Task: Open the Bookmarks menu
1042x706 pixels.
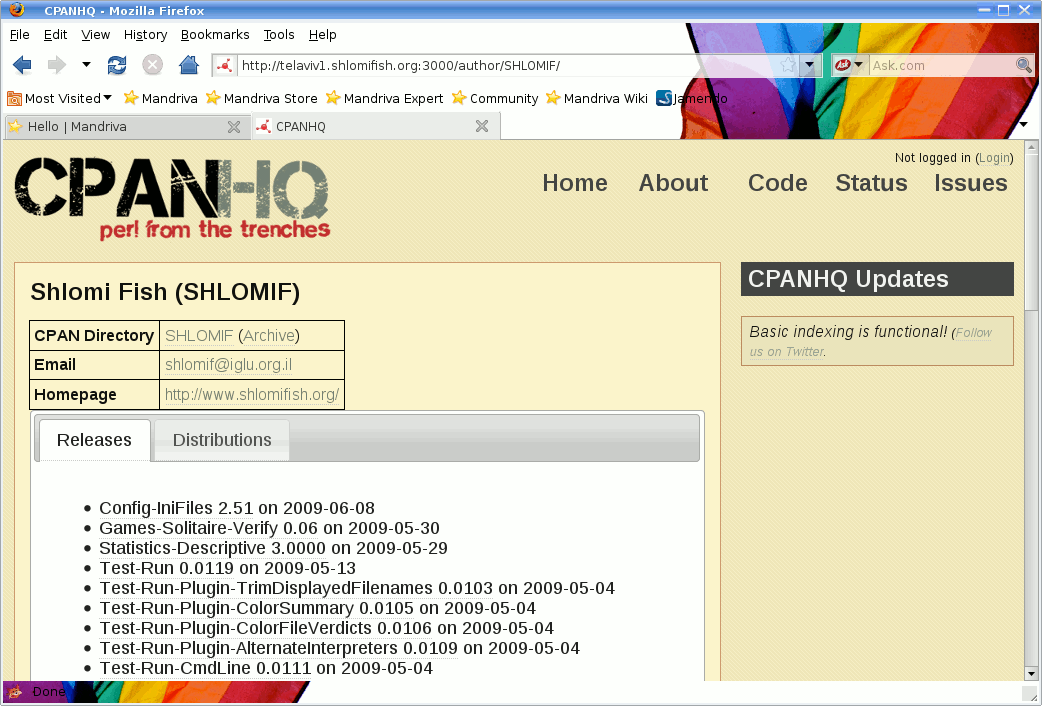Action: click(x=215, y=35)
